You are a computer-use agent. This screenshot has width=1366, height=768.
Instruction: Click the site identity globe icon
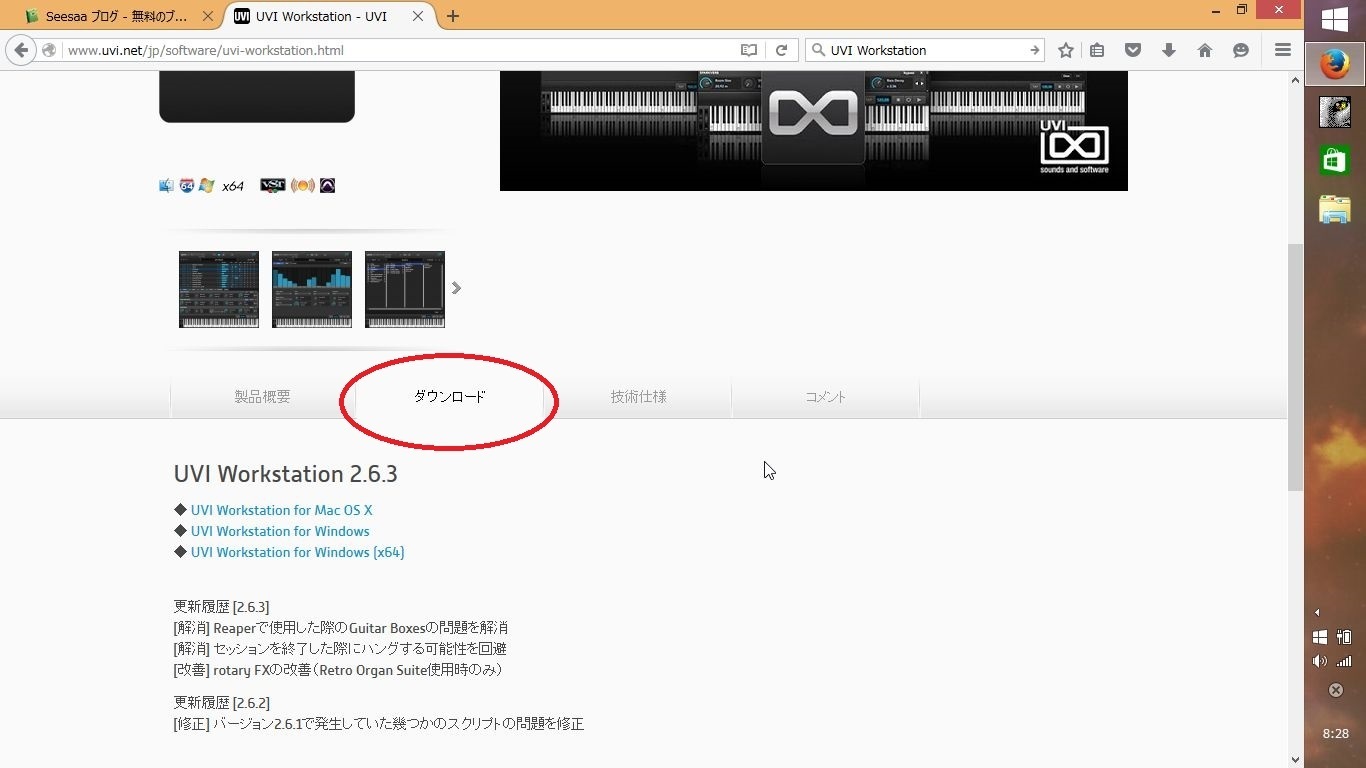coord(49,50)
